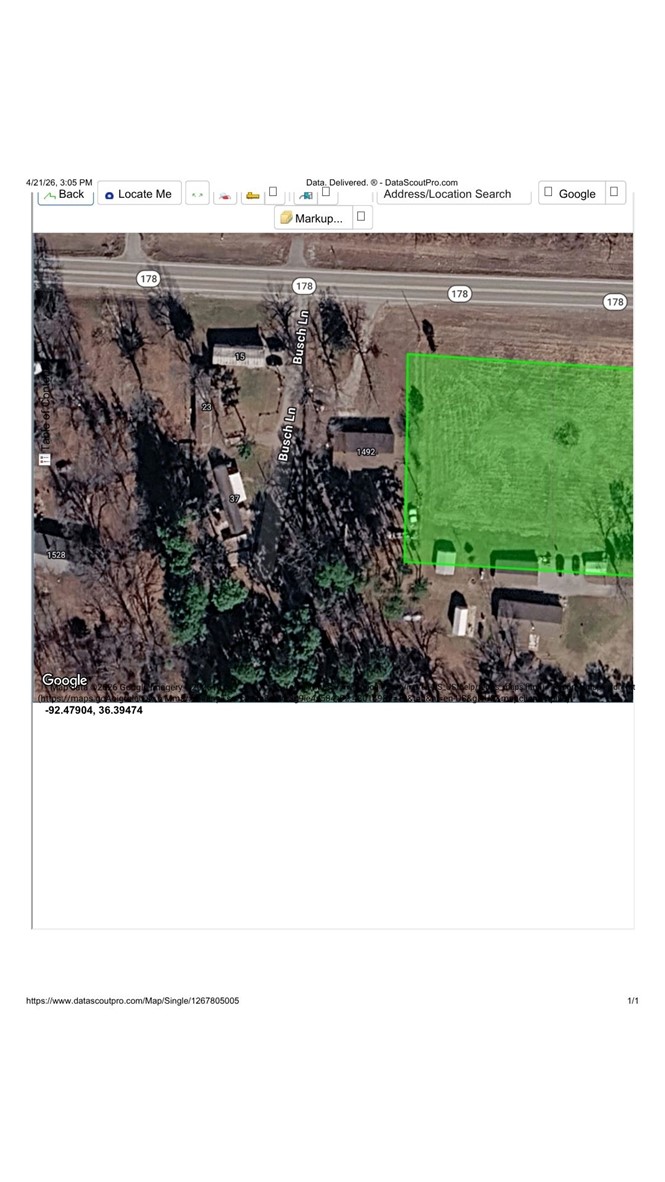The height and width of the screenshot is (1182, 665).
Task: Click the green arrows zoom extent icon
Action: tap(197, 194)
